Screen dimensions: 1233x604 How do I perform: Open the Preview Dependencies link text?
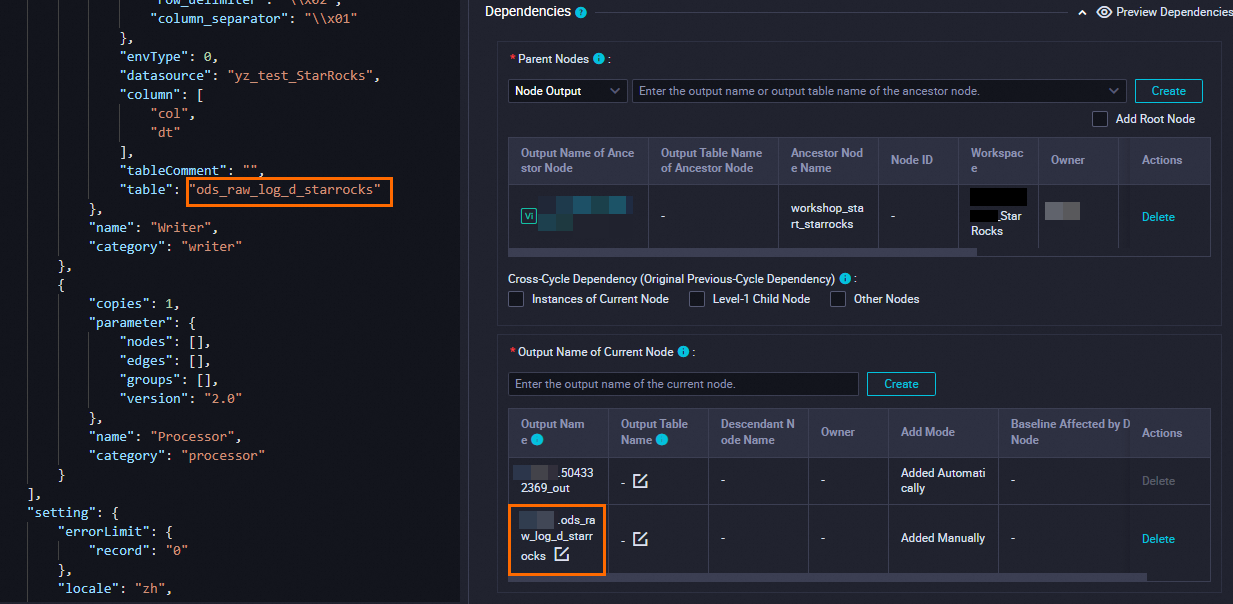(x=1174, y=12)
